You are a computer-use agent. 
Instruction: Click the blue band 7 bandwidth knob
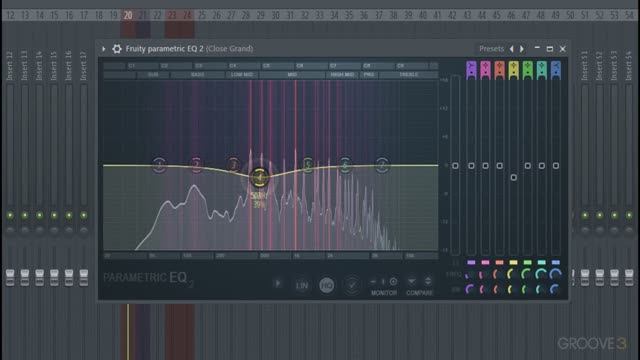pos(555,289)
